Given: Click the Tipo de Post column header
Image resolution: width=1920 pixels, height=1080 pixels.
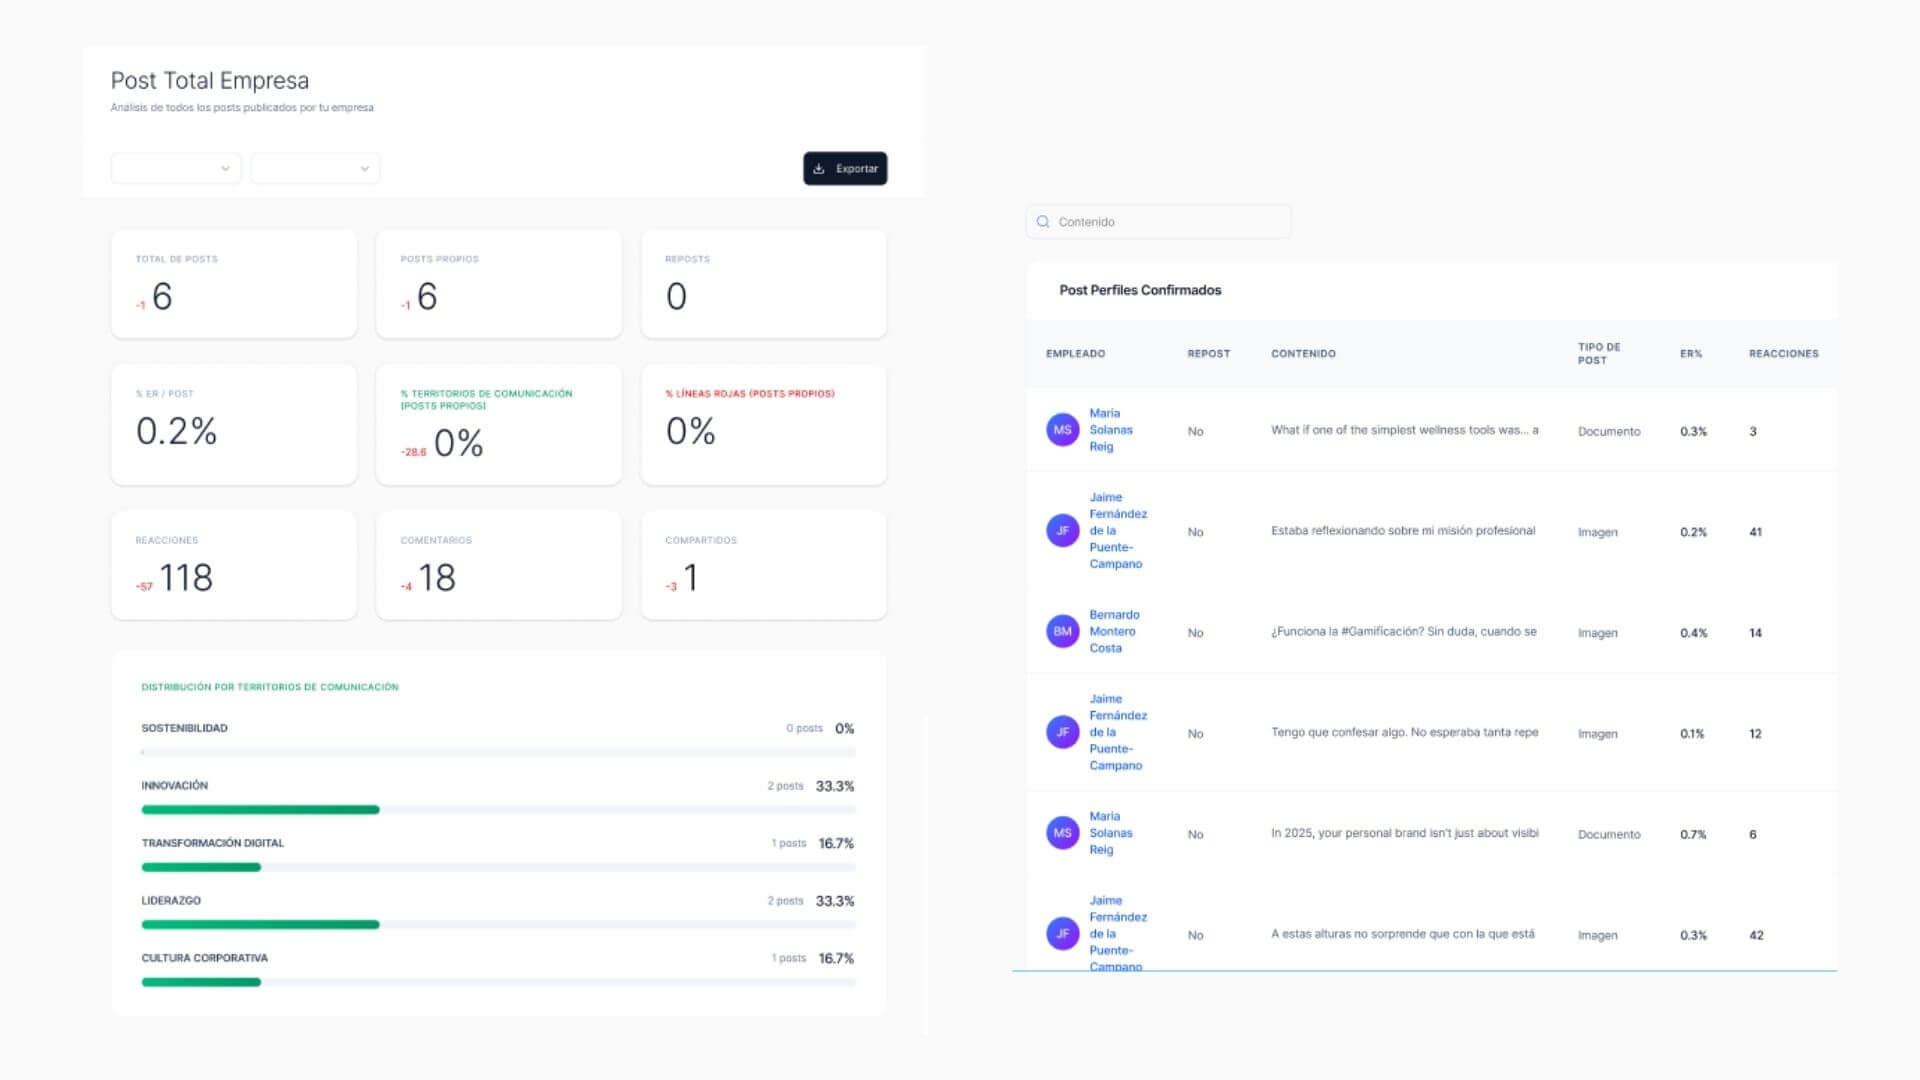Looking at the screenshot, I should 1598,354.
